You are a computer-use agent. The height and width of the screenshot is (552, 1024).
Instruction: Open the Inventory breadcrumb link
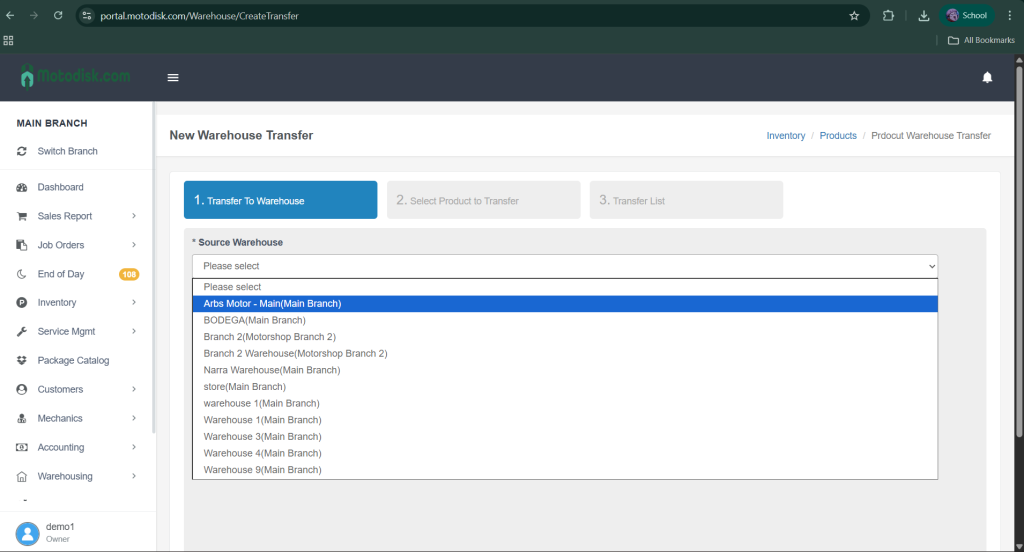point(785,136)
